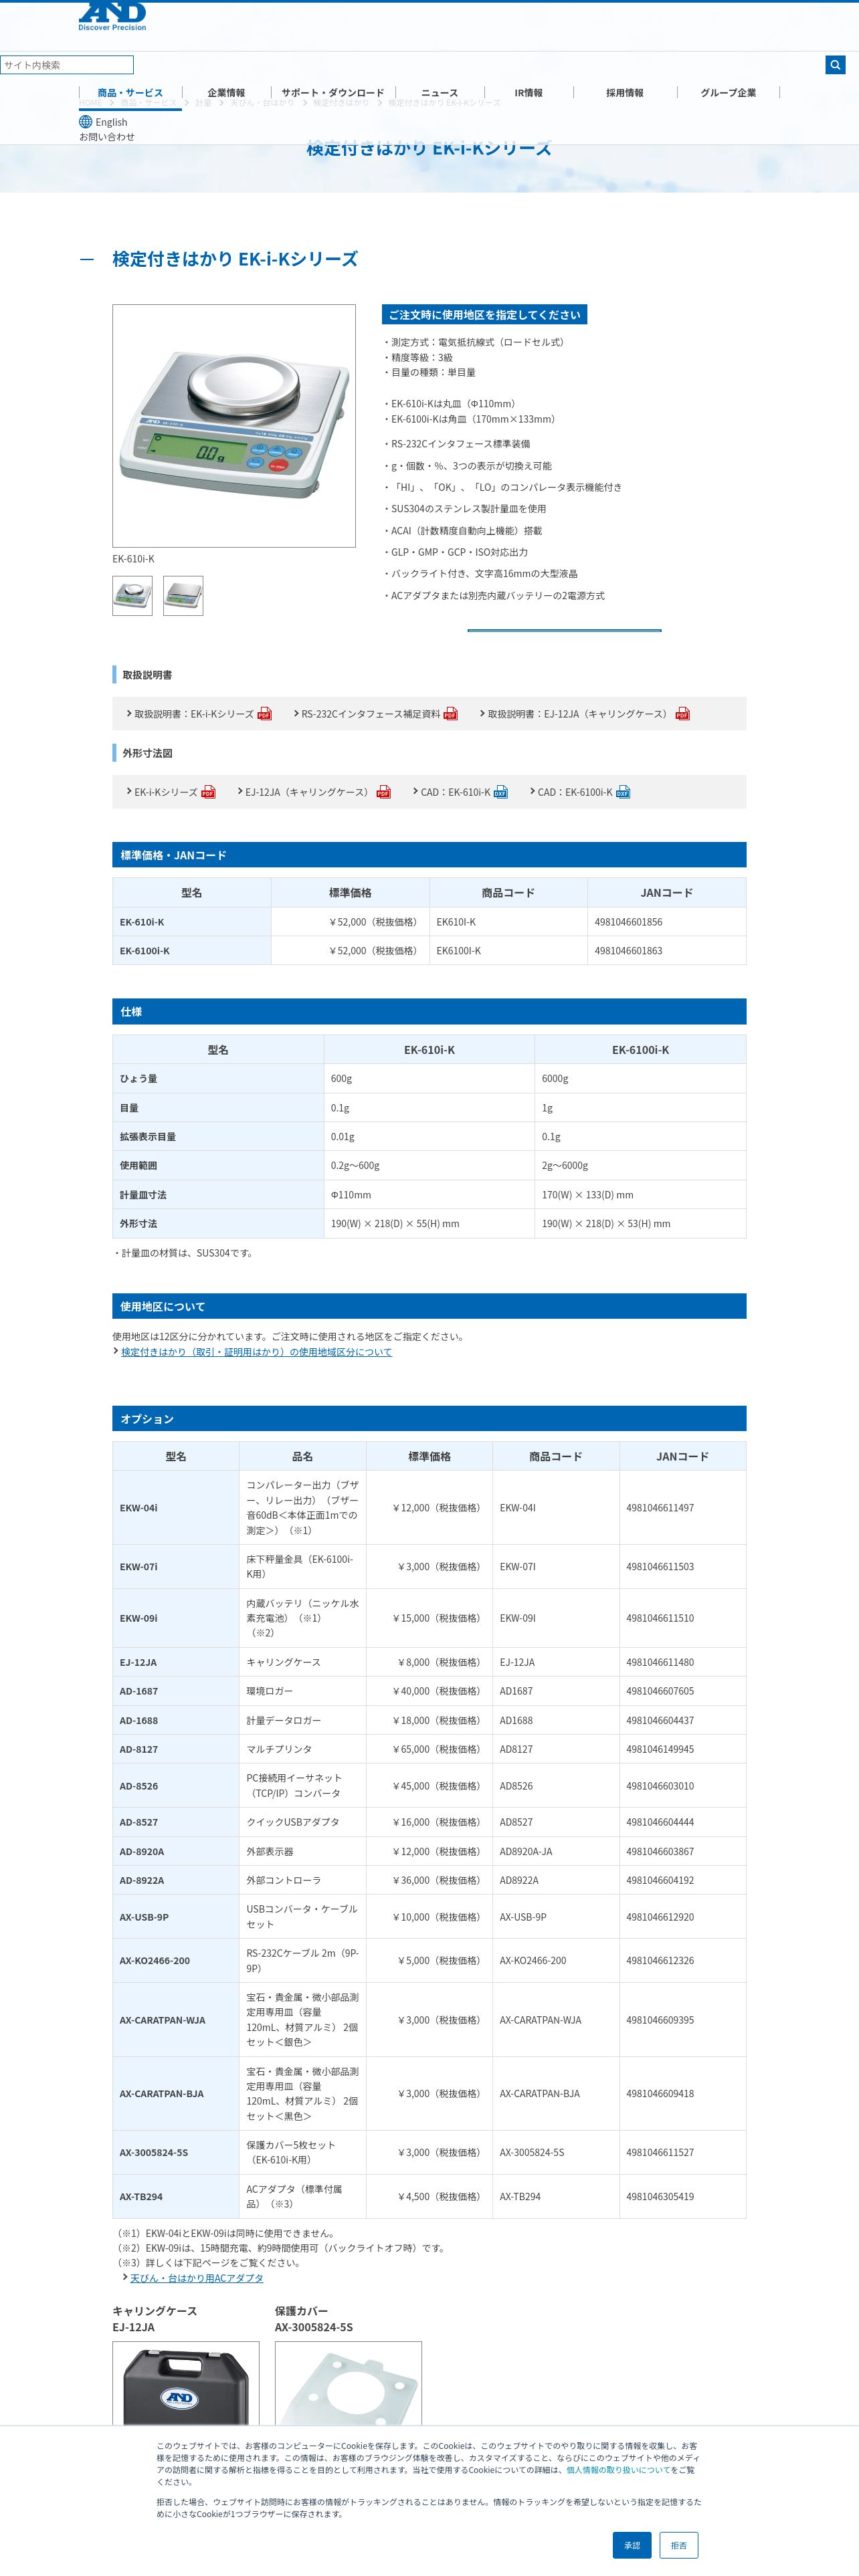Image resolution: width=859 pixels, height=2576 pixels.
Task: Select the AD-8127 マルチプリンタ cell
Action: click(302, 1750)
